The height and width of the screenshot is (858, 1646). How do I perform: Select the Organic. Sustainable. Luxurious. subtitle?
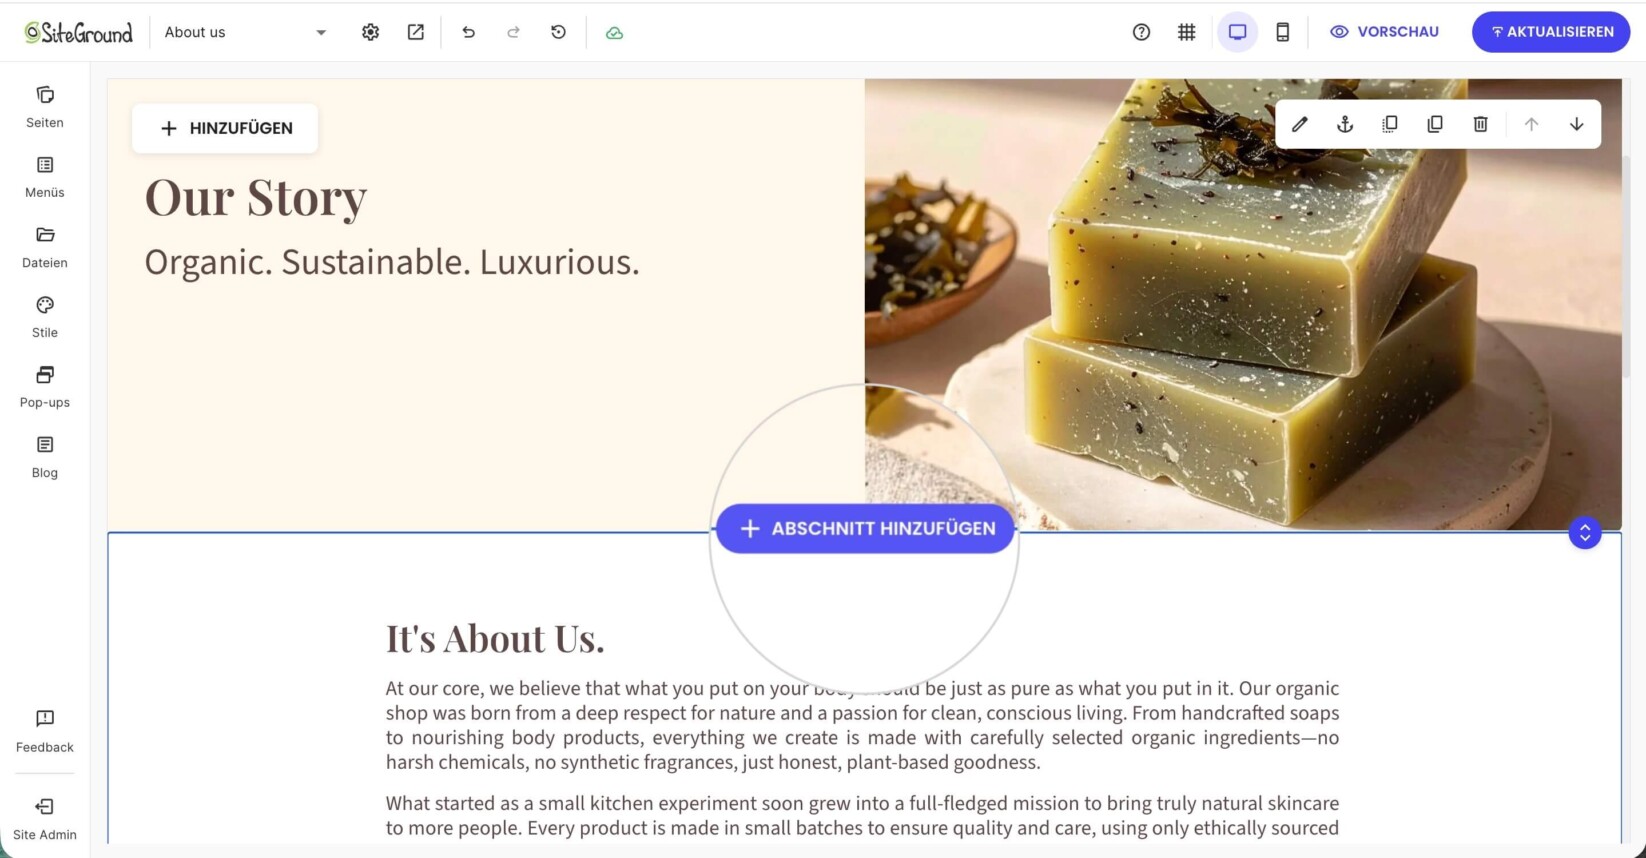coord(392,262)
